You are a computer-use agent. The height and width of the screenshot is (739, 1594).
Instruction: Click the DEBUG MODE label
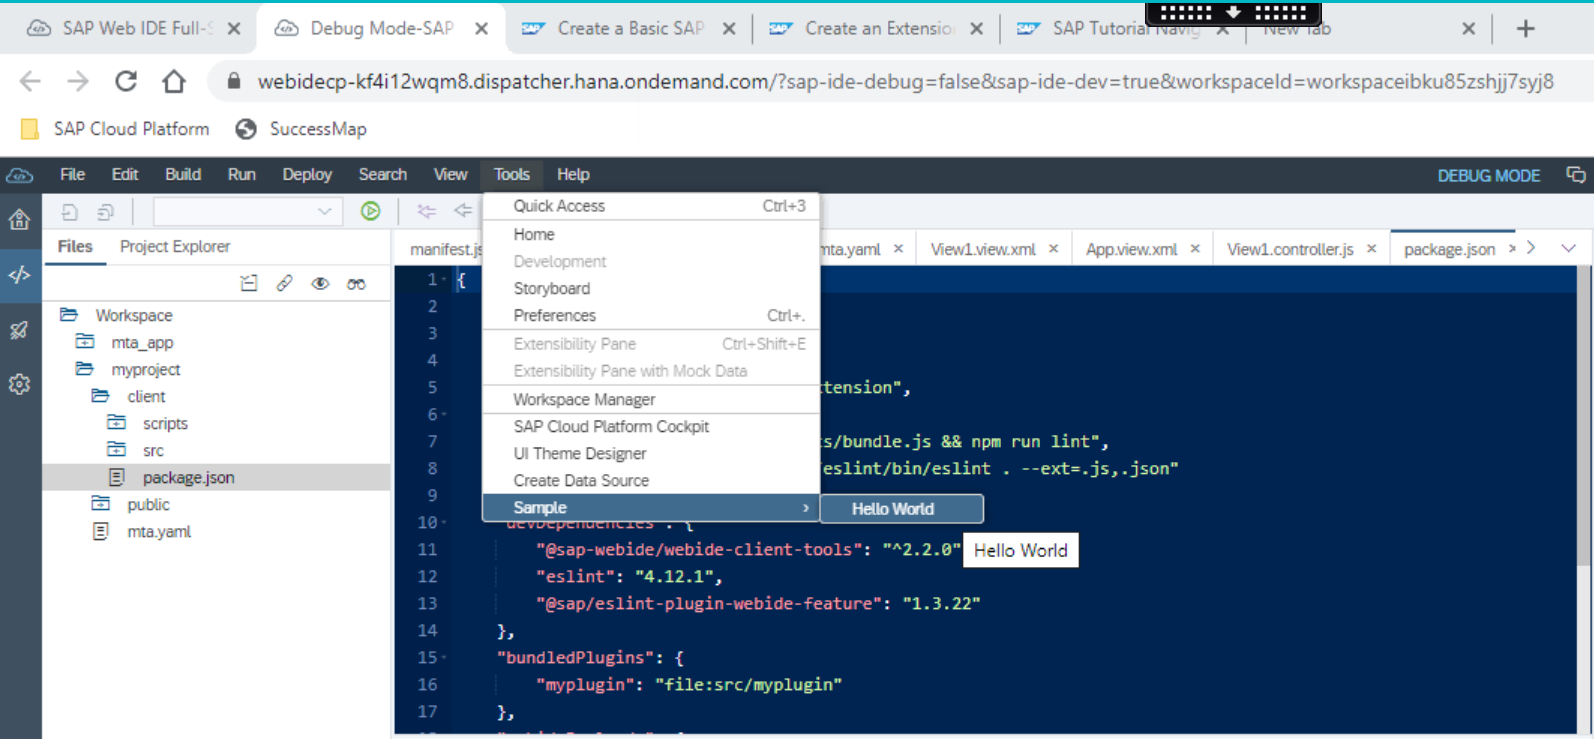coord(1488,176)
